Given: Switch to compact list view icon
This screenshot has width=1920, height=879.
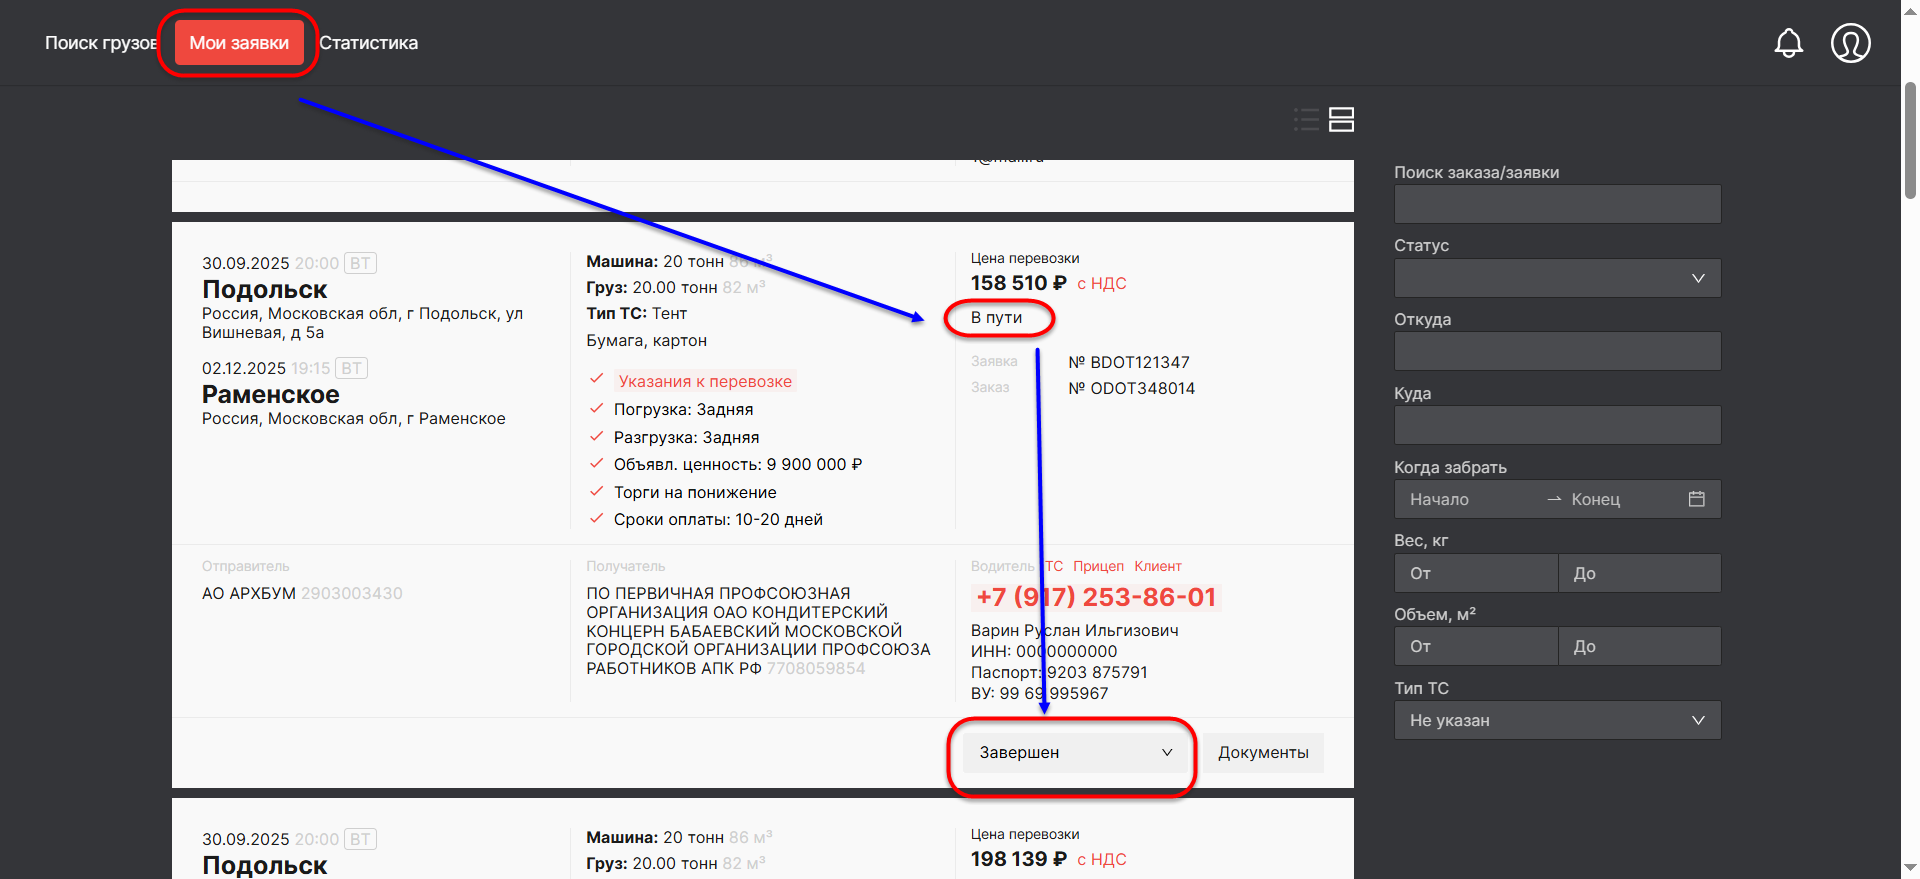Looking at the screenshot, I should [1306, 120].
